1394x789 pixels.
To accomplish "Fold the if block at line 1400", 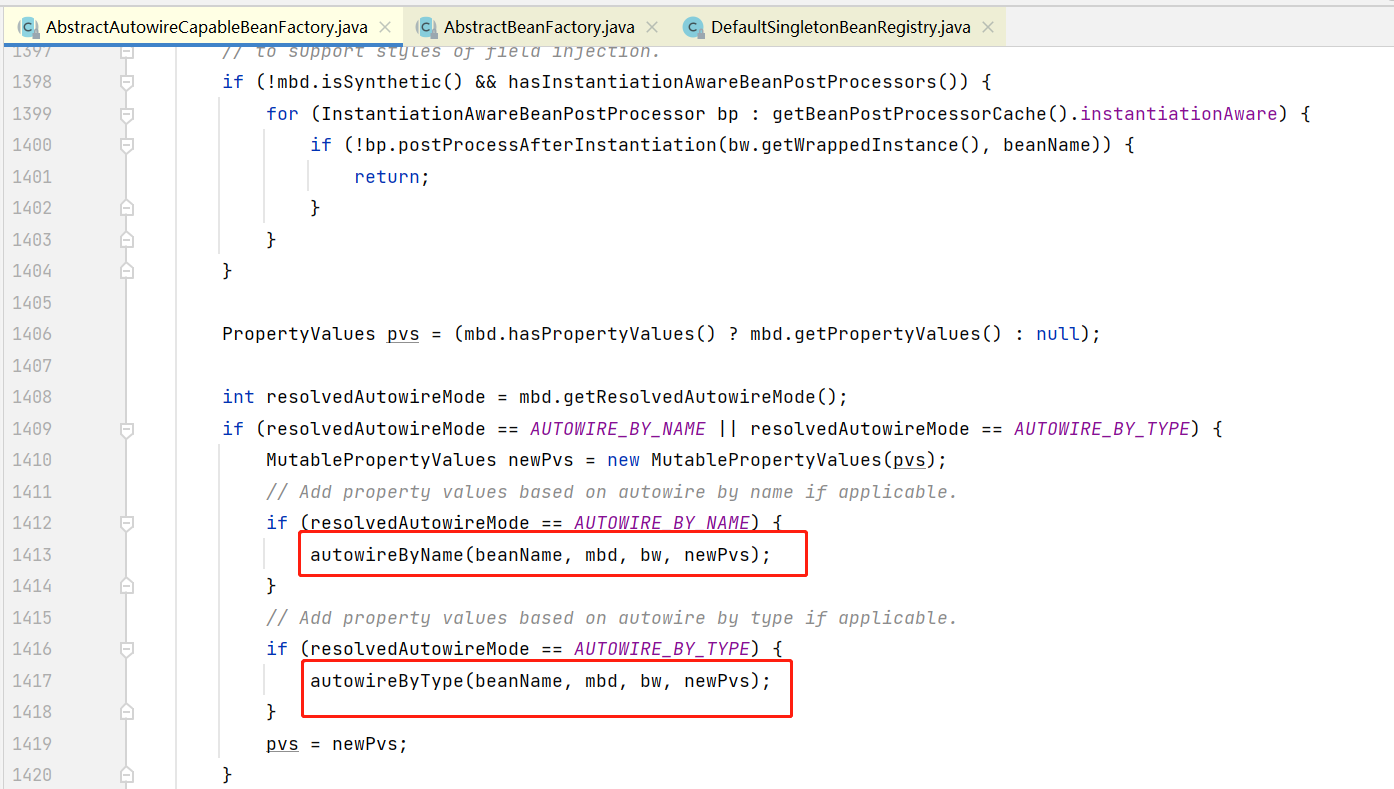I will coord(127,145).
